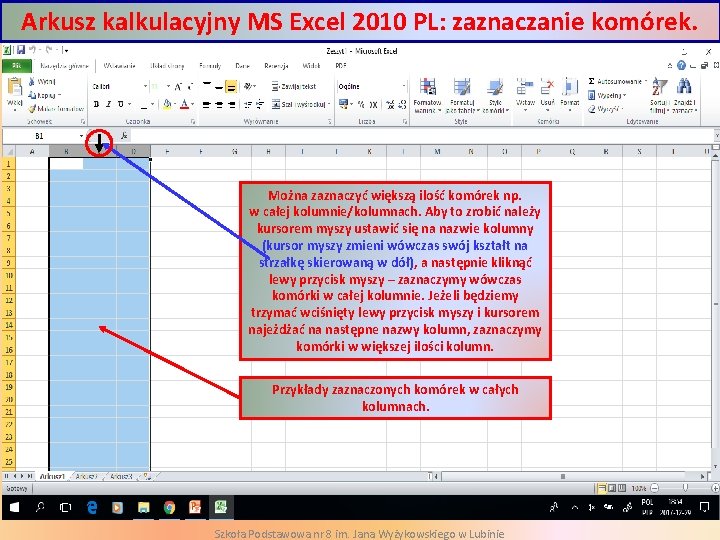Click zoom in plus button in status bar
The width and height of the screenshot is (720, 540).
click(x=715, y=489)
